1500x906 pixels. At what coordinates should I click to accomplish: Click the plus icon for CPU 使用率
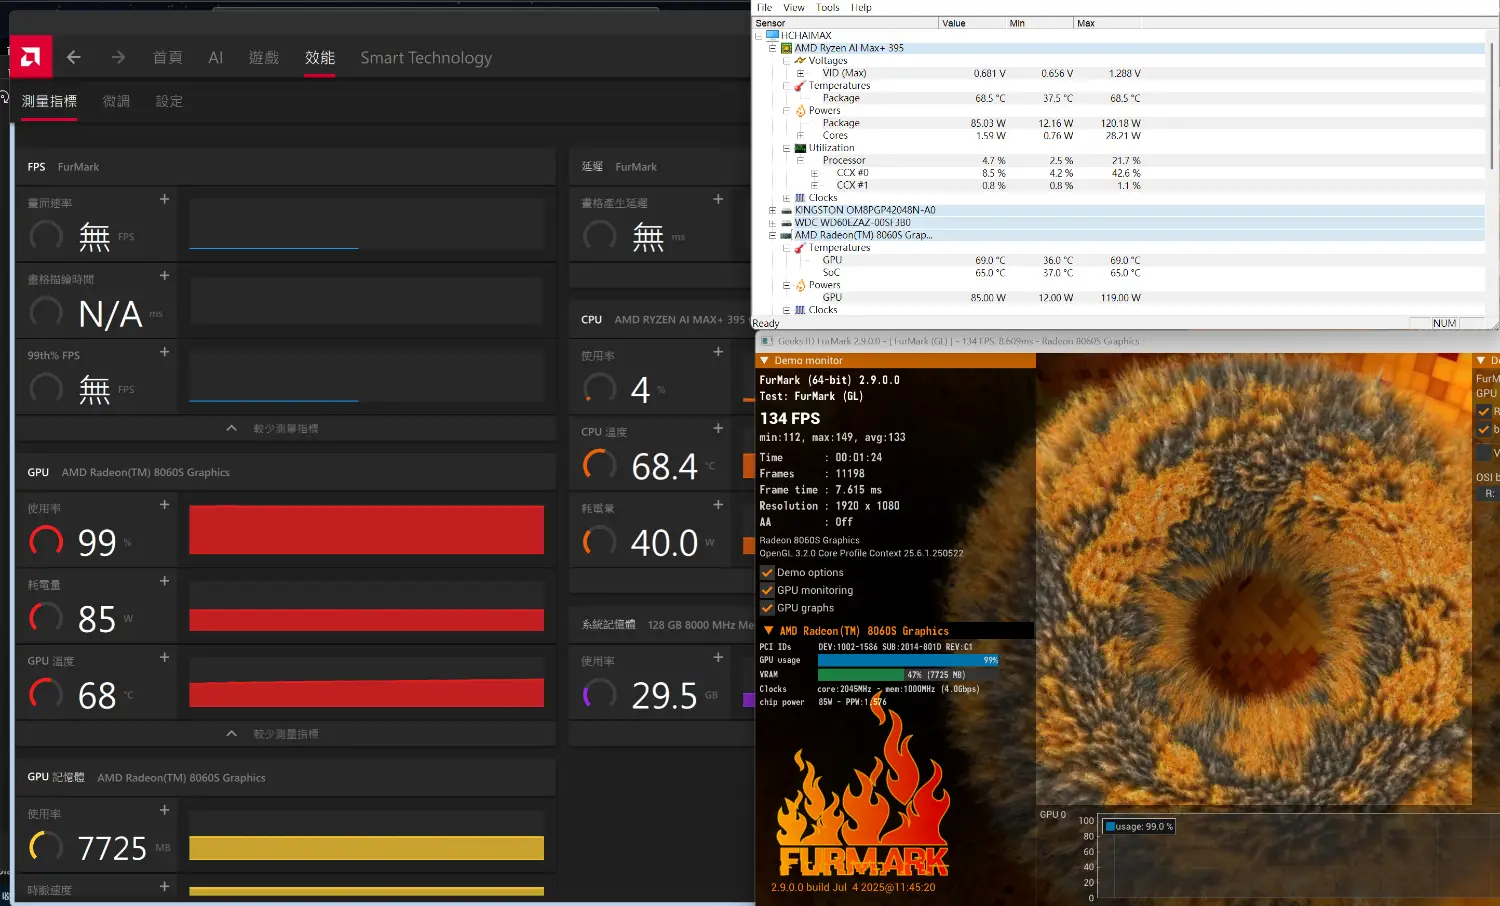click(718, 352)
